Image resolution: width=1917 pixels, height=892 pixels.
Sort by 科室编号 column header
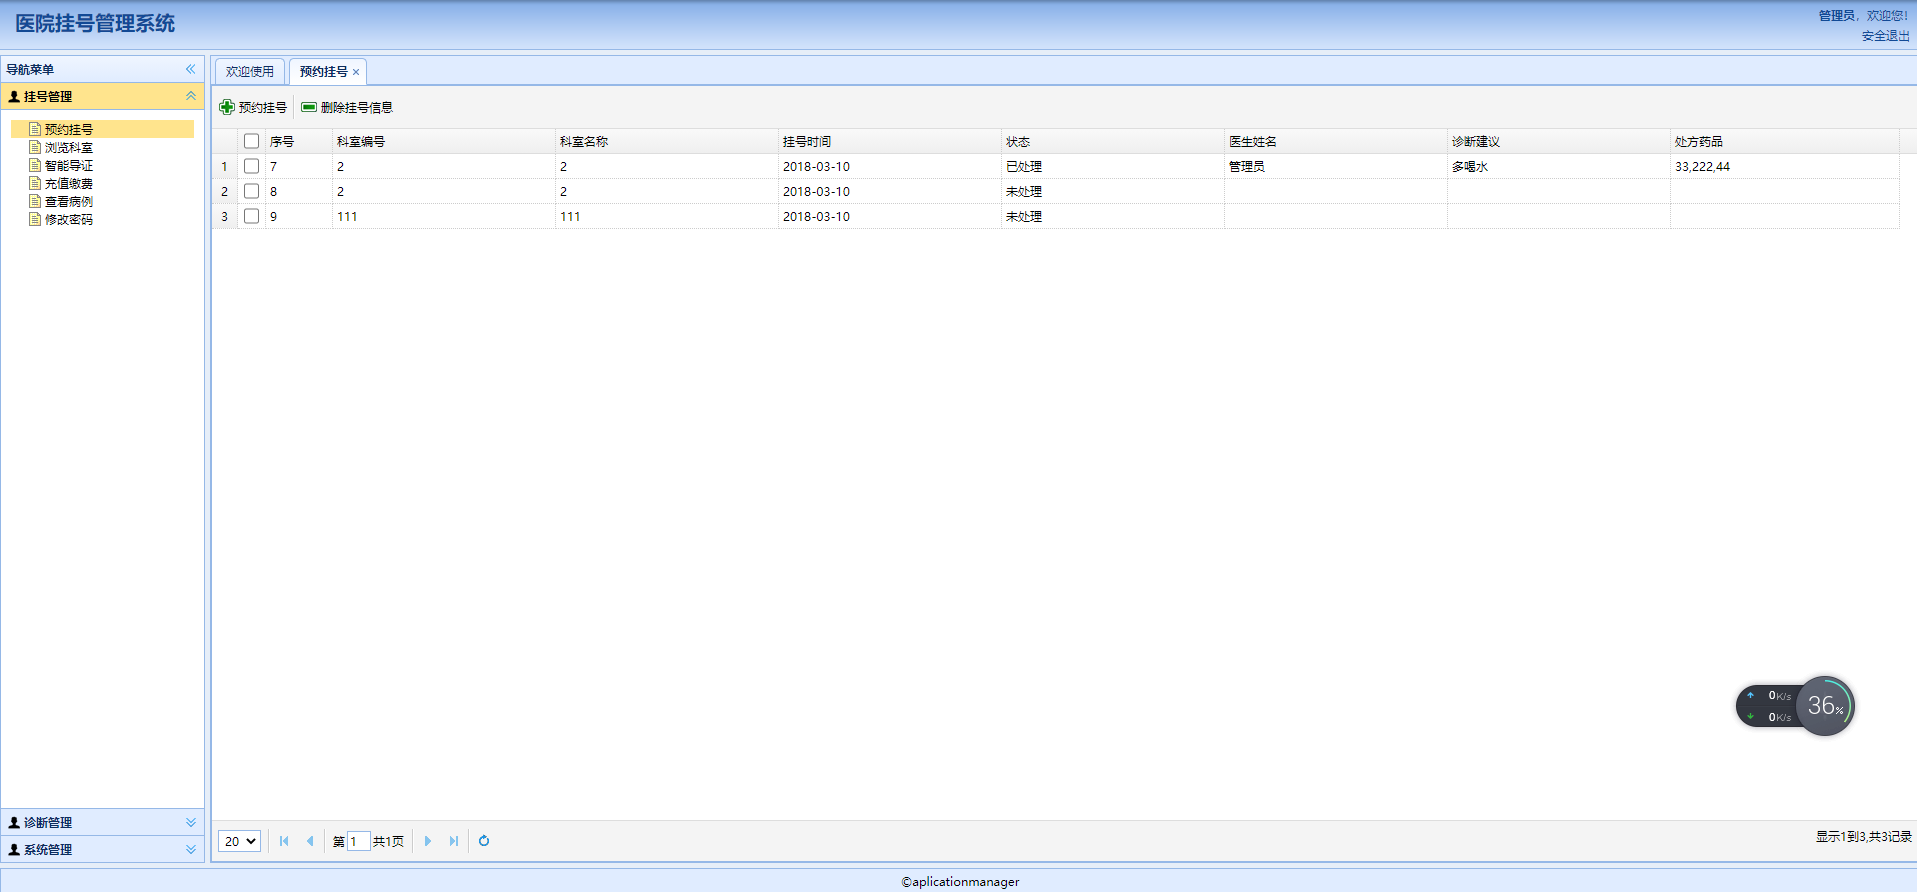pos(444,141)
